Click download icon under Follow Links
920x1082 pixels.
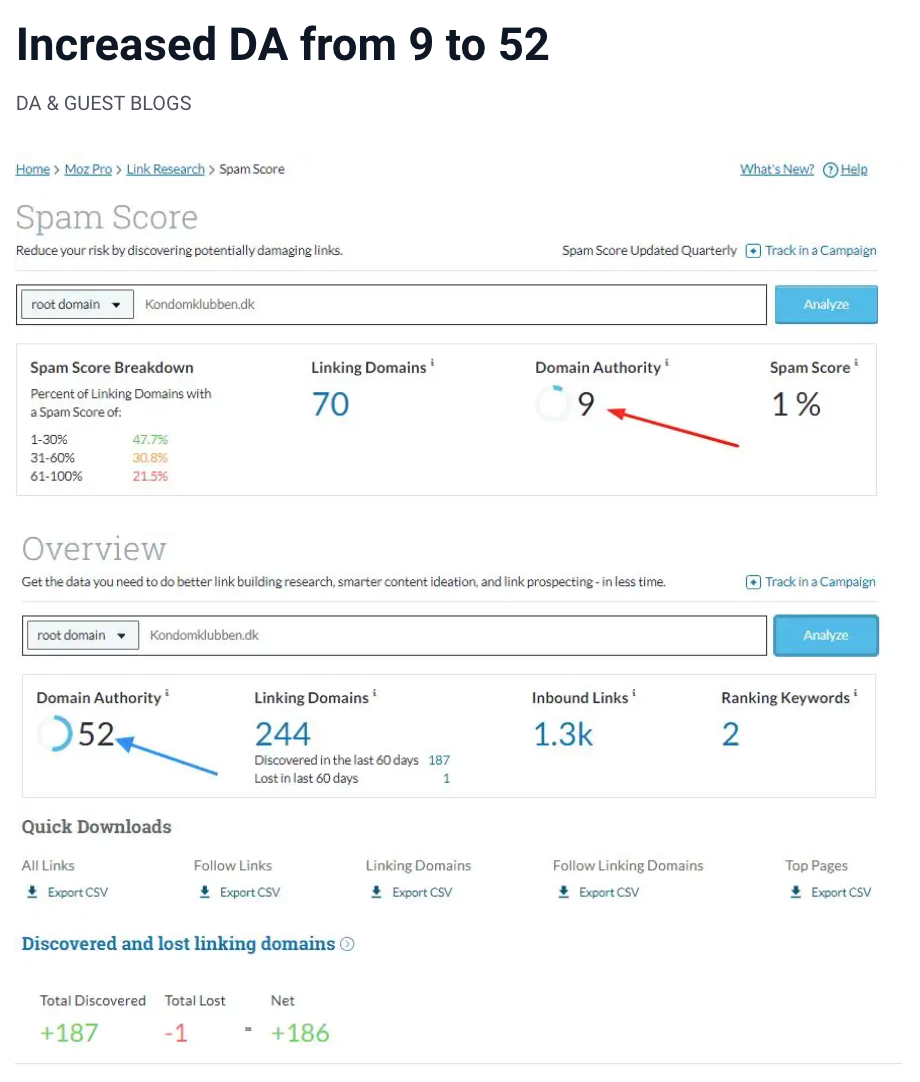click(x=204, y=892)
